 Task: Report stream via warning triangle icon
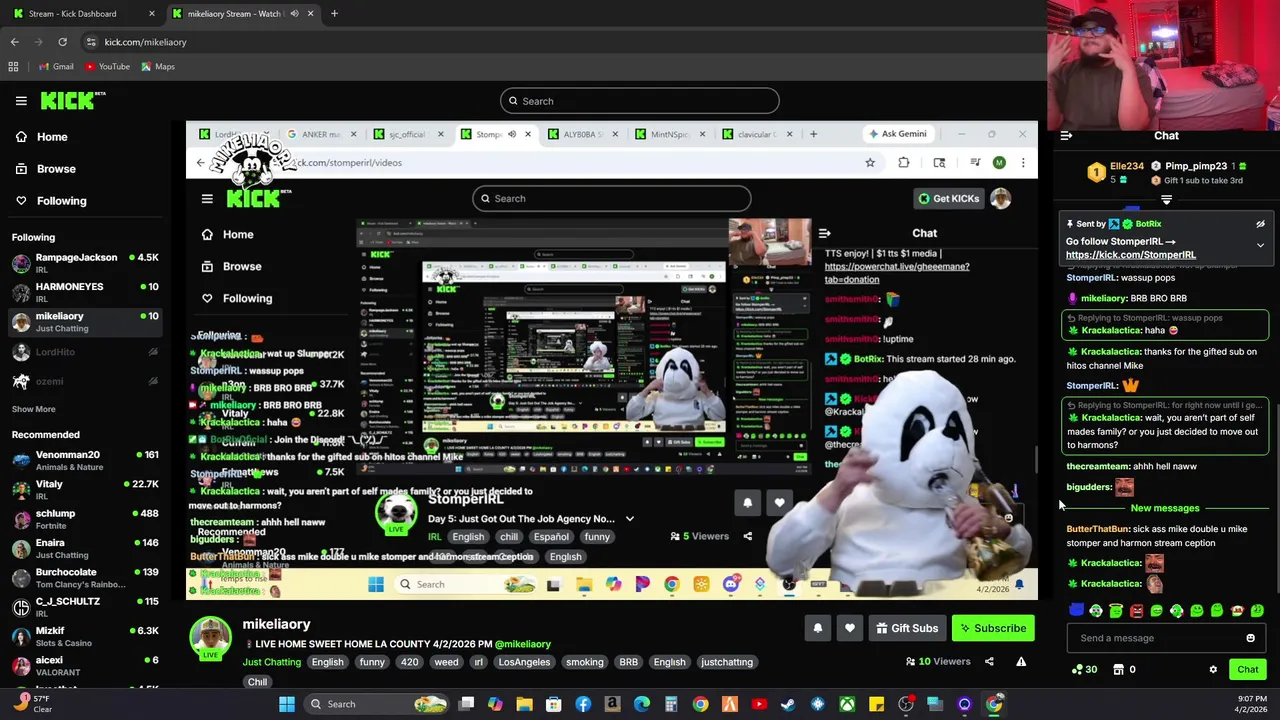1021,661
